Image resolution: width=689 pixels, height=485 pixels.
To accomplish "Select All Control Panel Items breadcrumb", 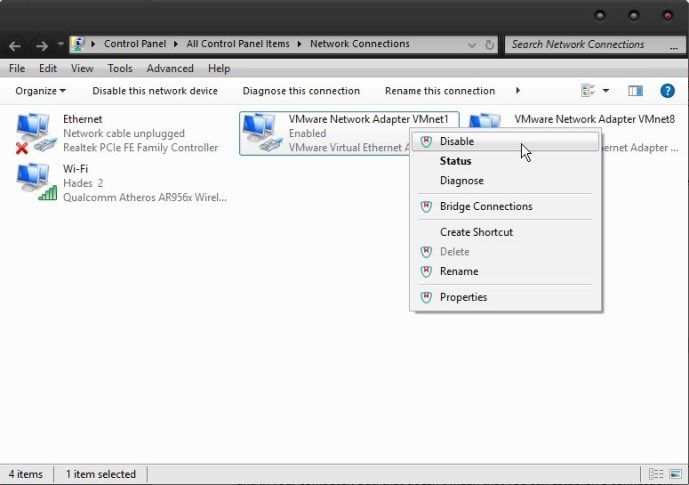I will click(x=238, y=44).
